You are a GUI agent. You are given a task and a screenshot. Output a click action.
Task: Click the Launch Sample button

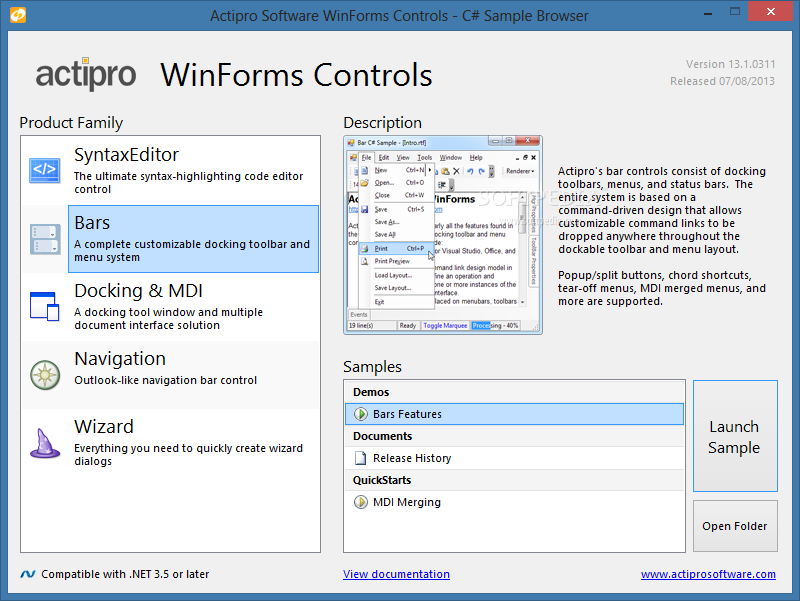point(735,436)
